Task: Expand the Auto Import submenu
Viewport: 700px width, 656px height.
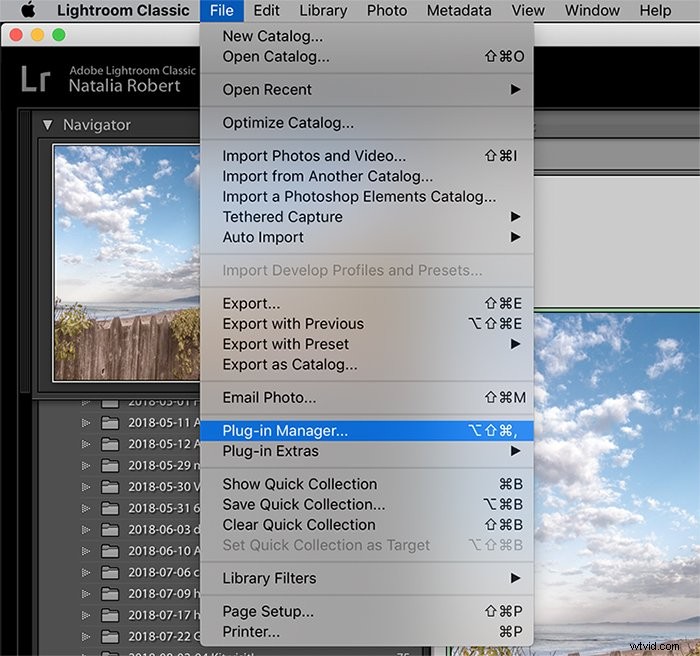Action: point(367,237)
